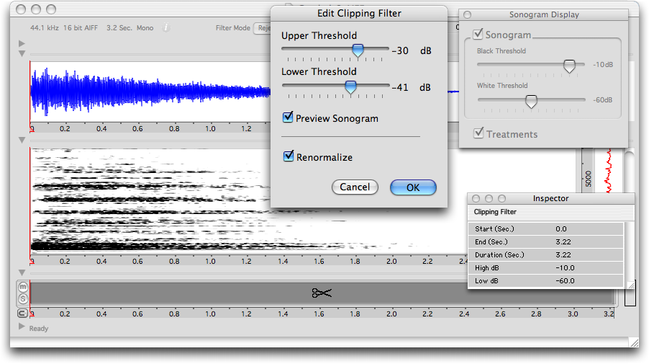Click the Upper Threshold slider knob
The width and height of the screenshot is (649, 364).
[x=358, y=51]
